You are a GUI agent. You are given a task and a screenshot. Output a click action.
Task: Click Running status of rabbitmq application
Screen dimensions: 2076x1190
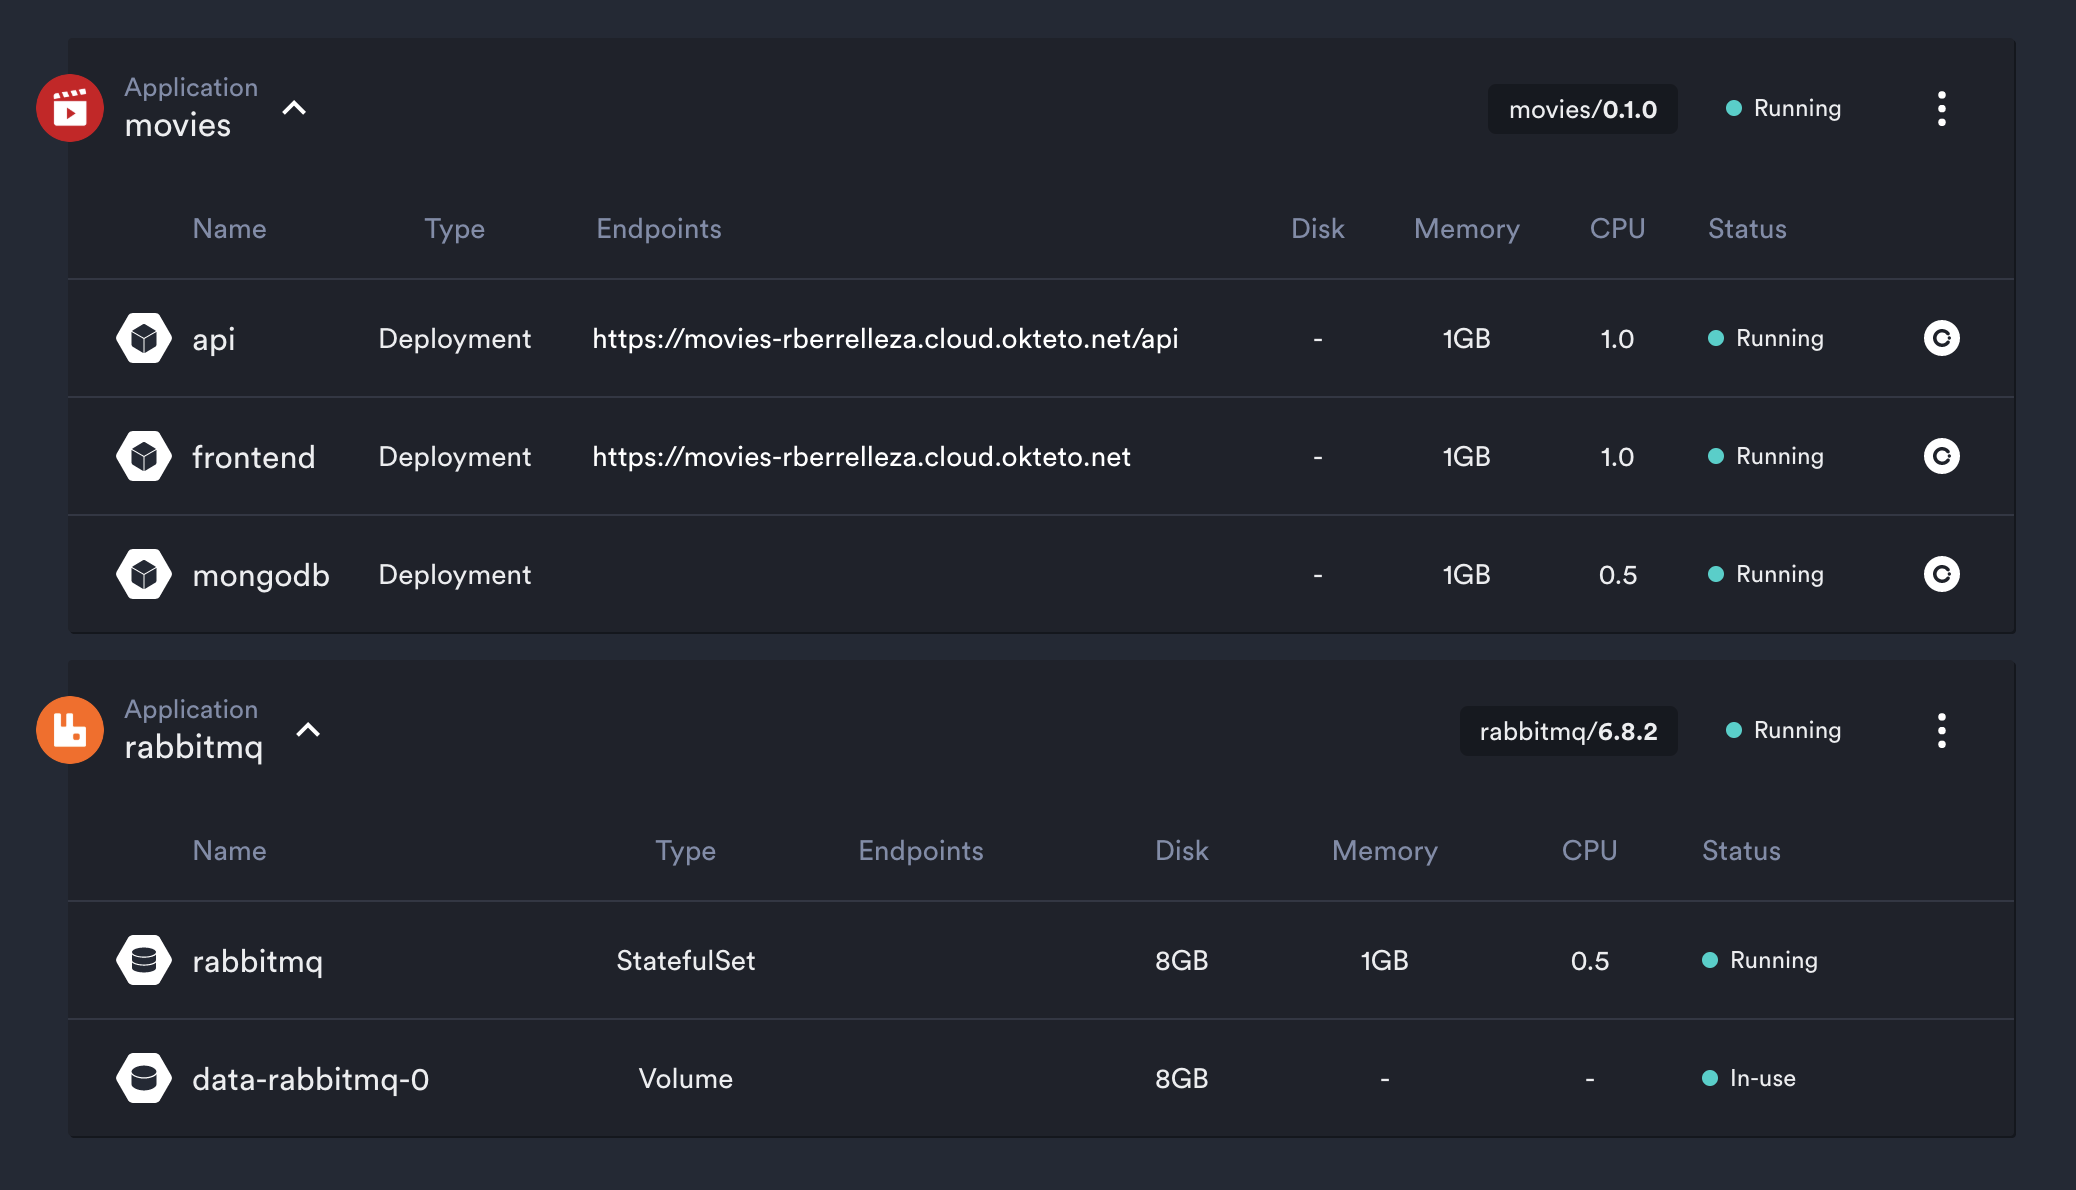(x=1784, y=730)
